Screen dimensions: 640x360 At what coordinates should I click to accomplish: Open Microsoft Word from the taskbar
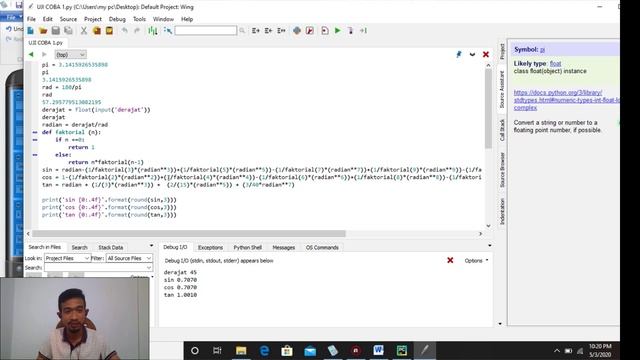378,351
